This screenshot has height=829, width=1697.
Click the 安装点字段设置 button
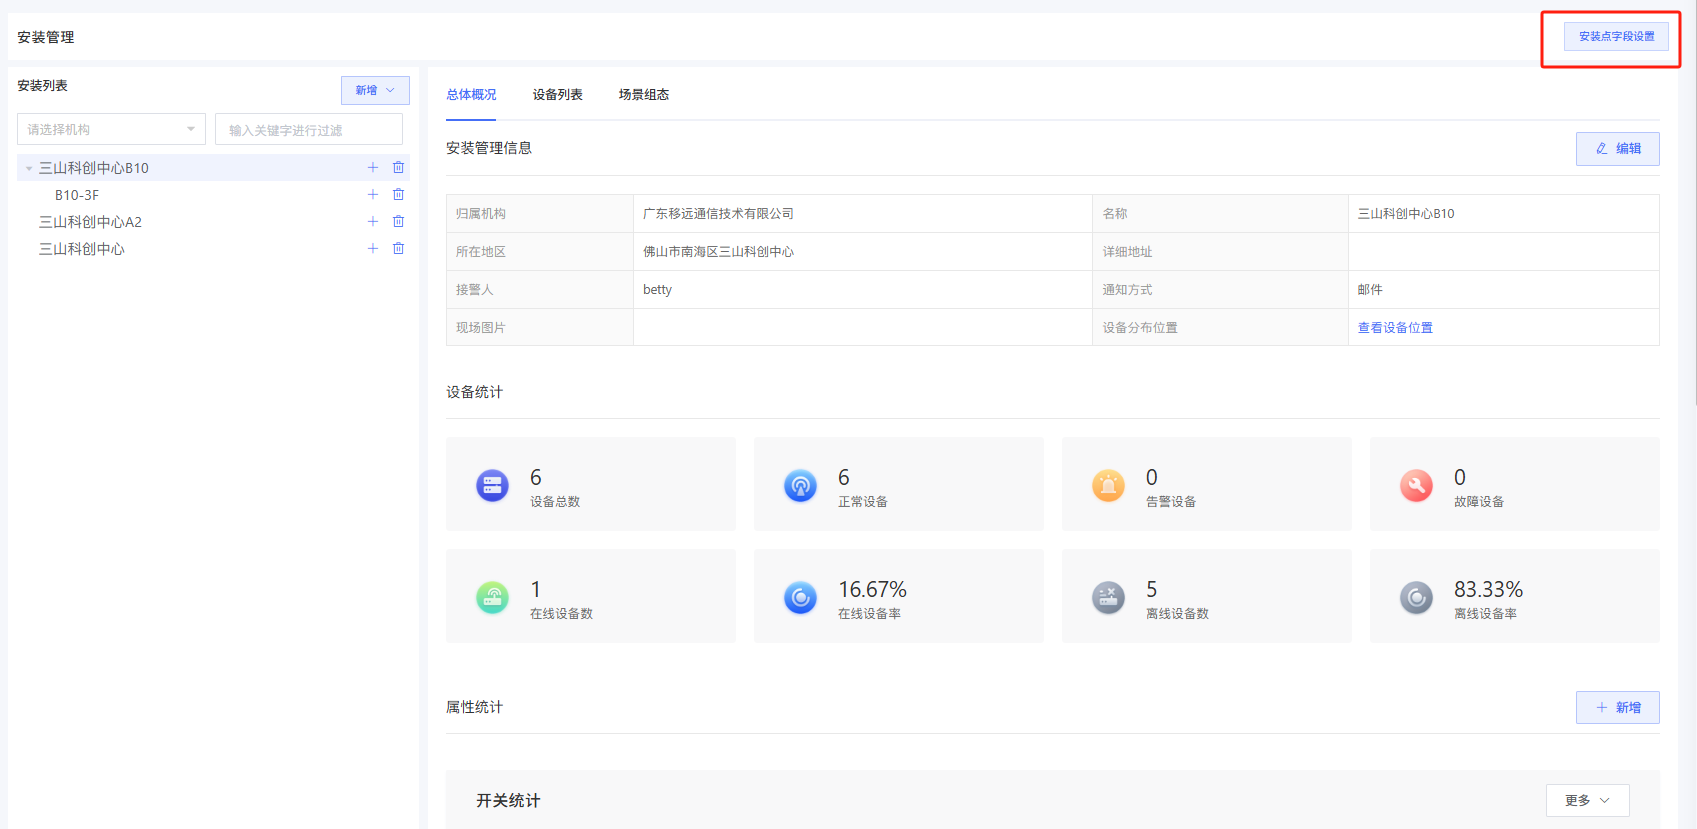1616,36
